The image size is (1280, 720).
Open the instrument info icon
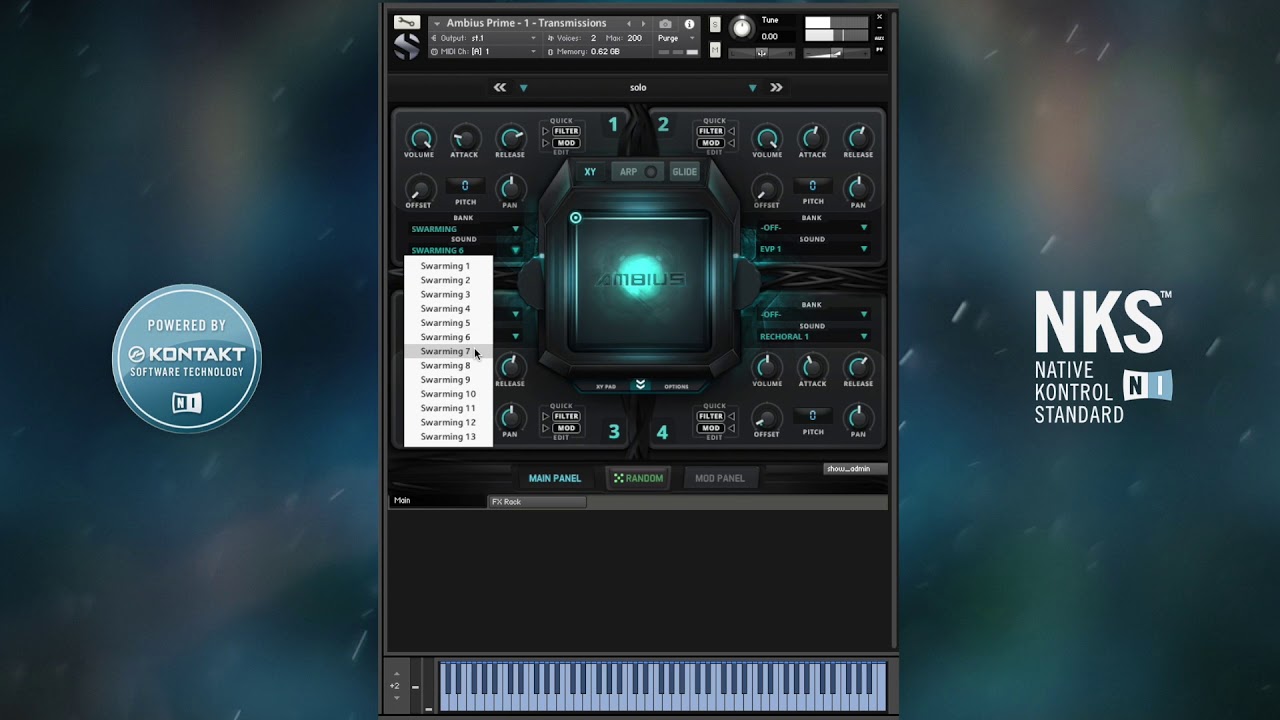pyautogui.click(x=689, y=23)
